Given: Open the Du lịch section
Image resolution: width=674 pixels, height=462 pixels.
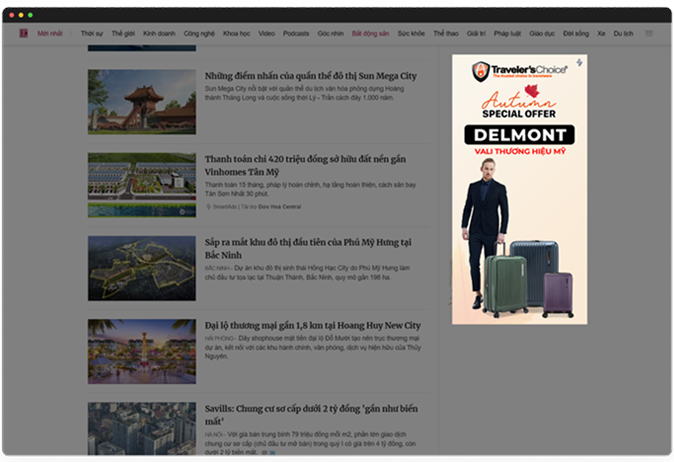Looking at the screenshot, I should point(623,33).
